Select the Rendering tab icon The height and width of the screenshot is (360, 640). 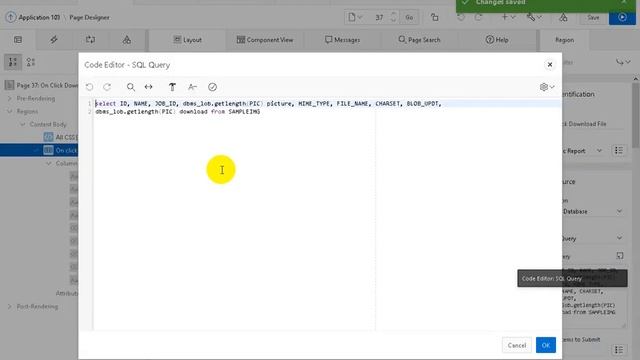pyautogui.click(x=18, y=40)
